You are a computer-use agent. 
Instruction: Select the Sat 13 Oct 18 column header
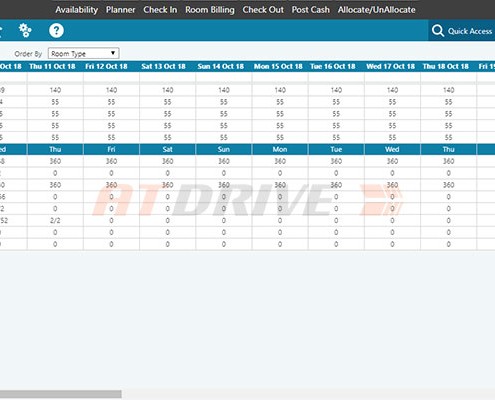(x=163, y=66)
